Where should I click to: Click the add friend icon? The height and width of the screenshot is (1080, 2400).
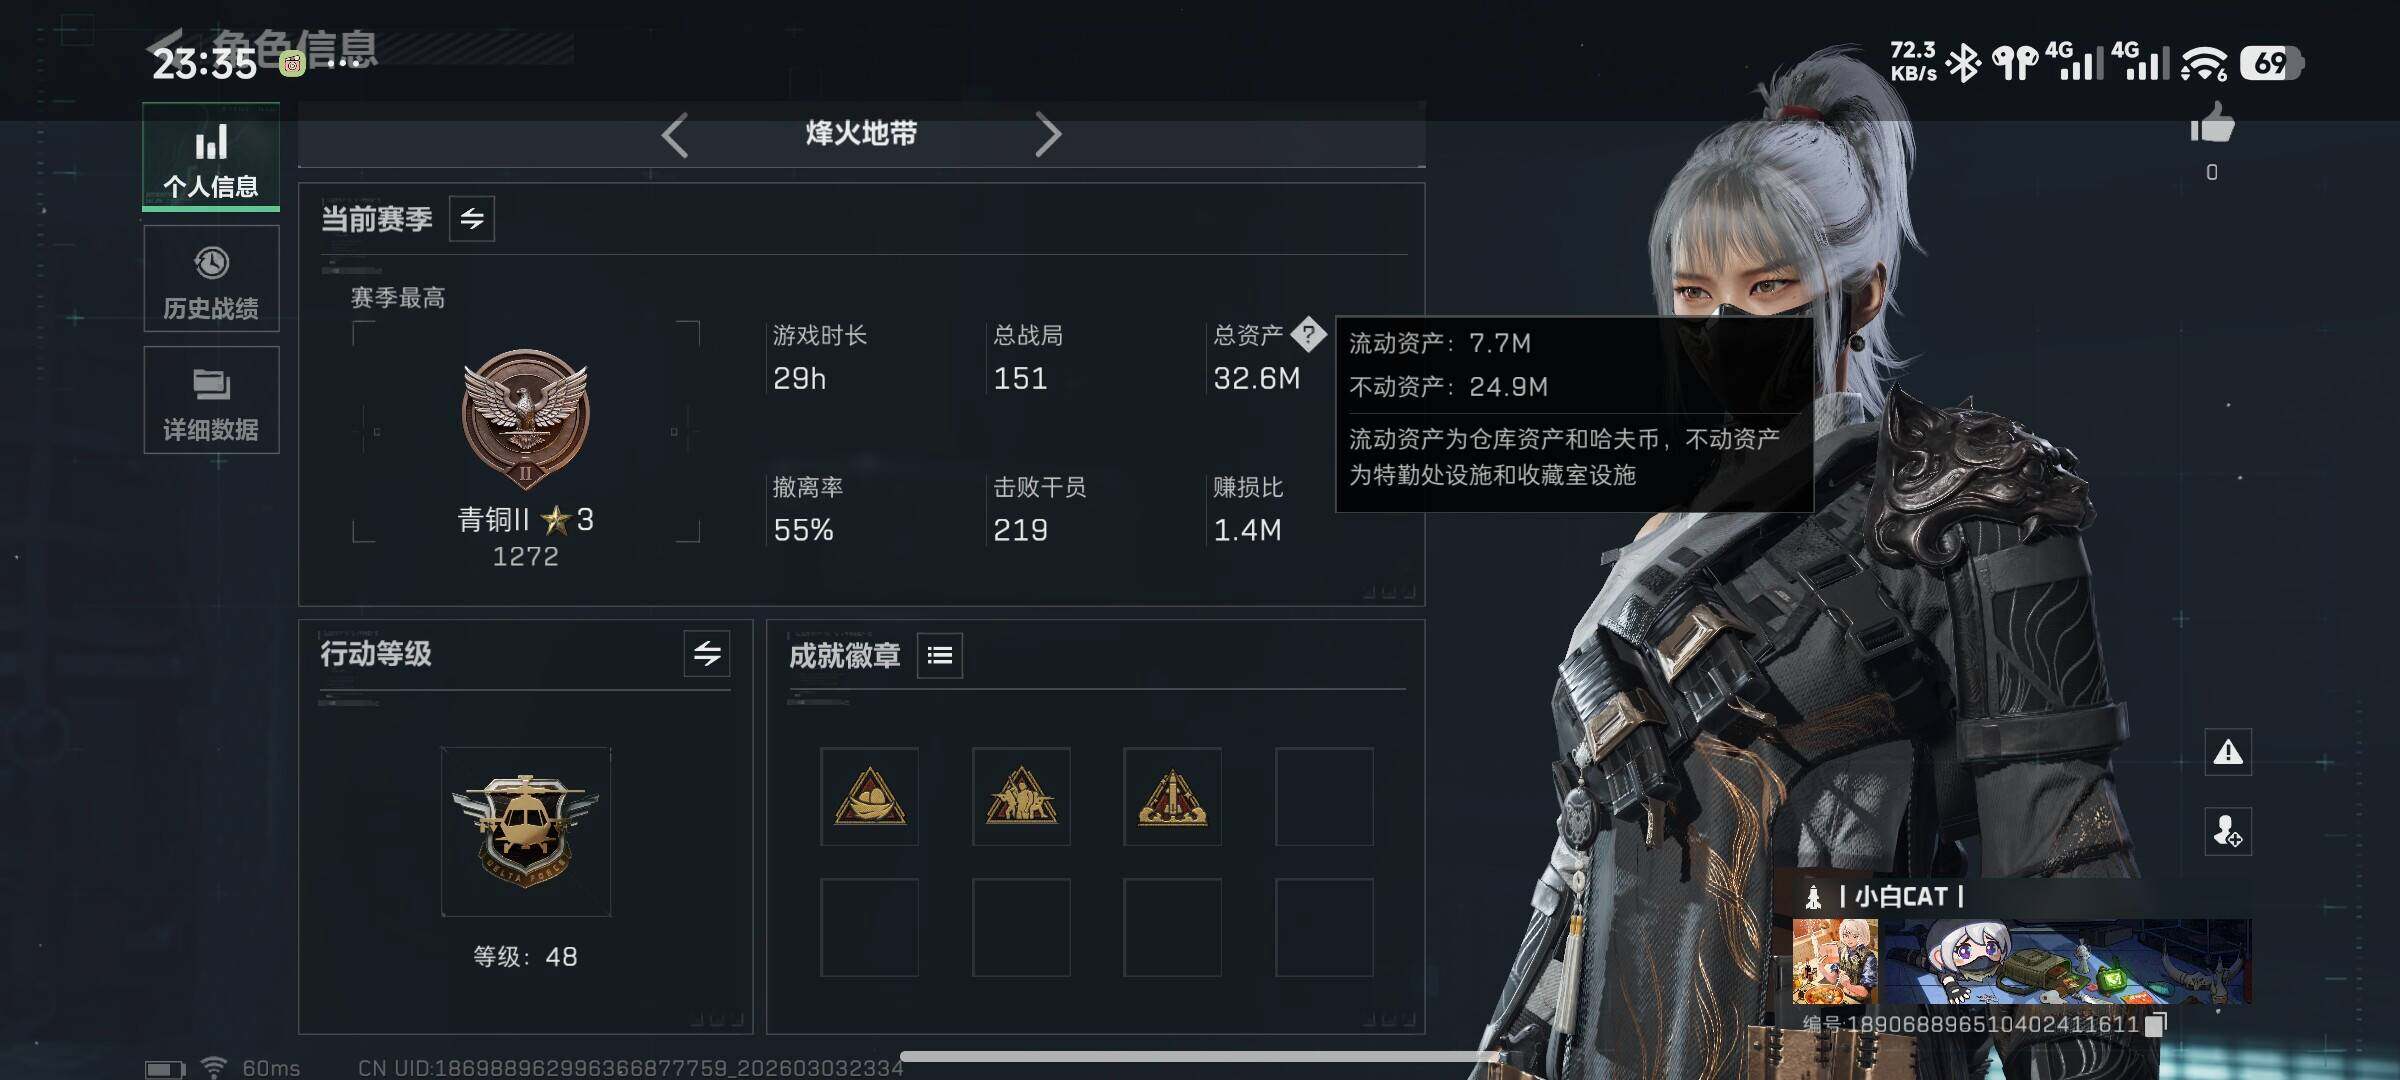[x=2228, y=831]
